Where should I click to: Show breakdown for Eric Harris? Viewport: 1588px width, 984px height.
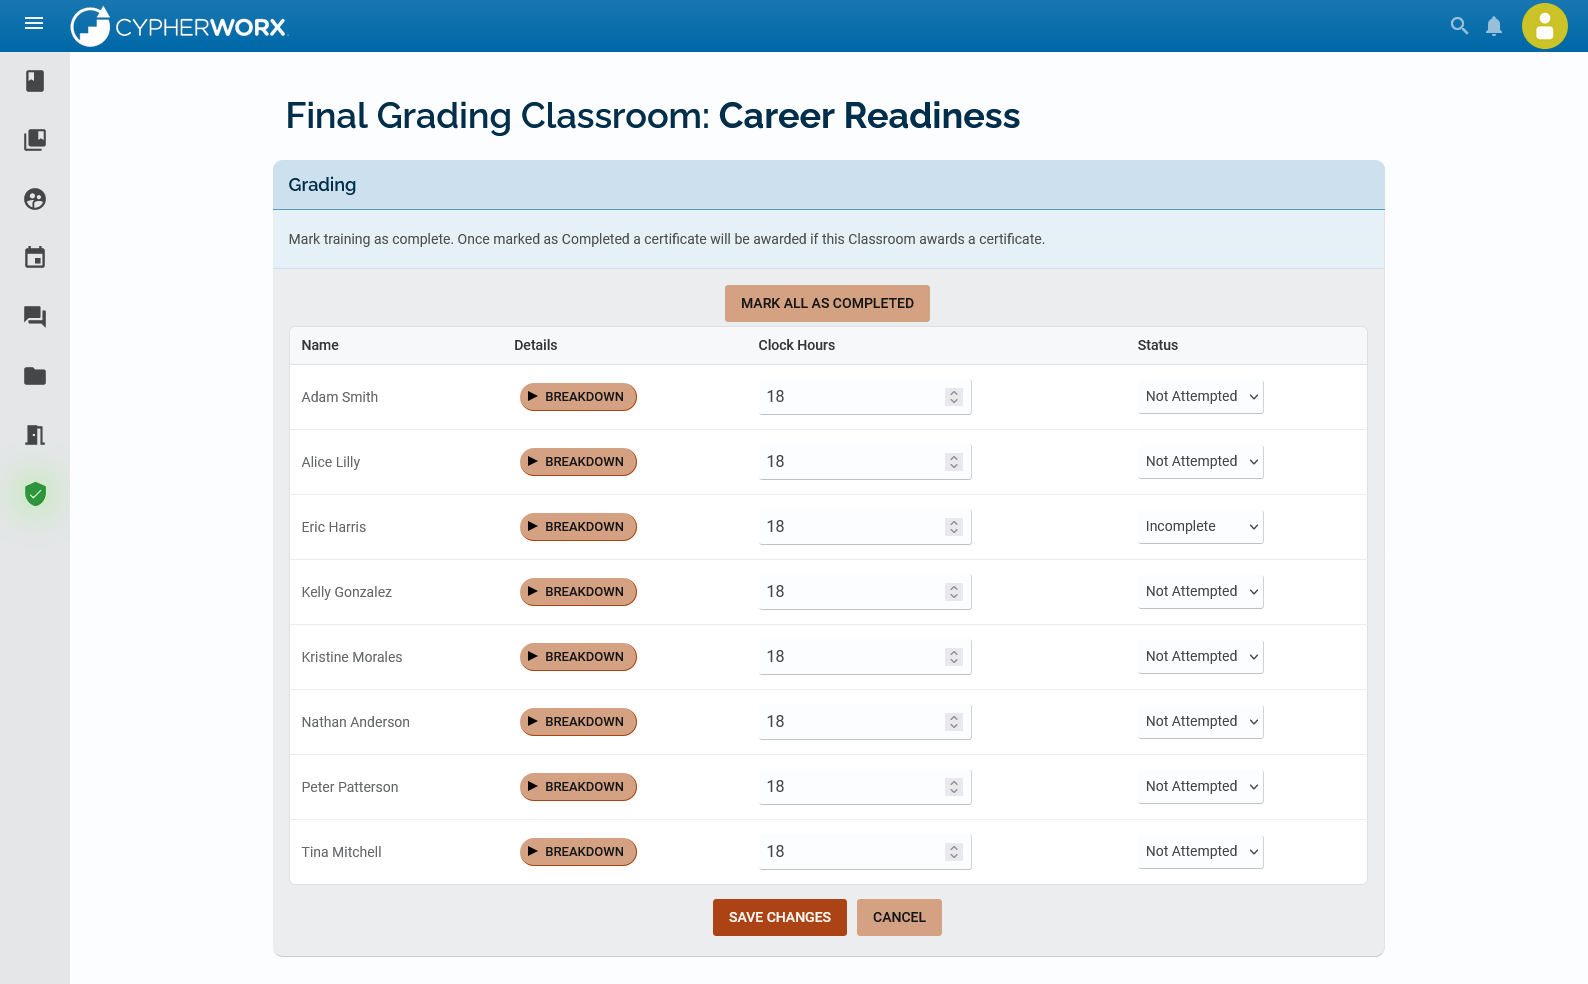tap(578, 527)
